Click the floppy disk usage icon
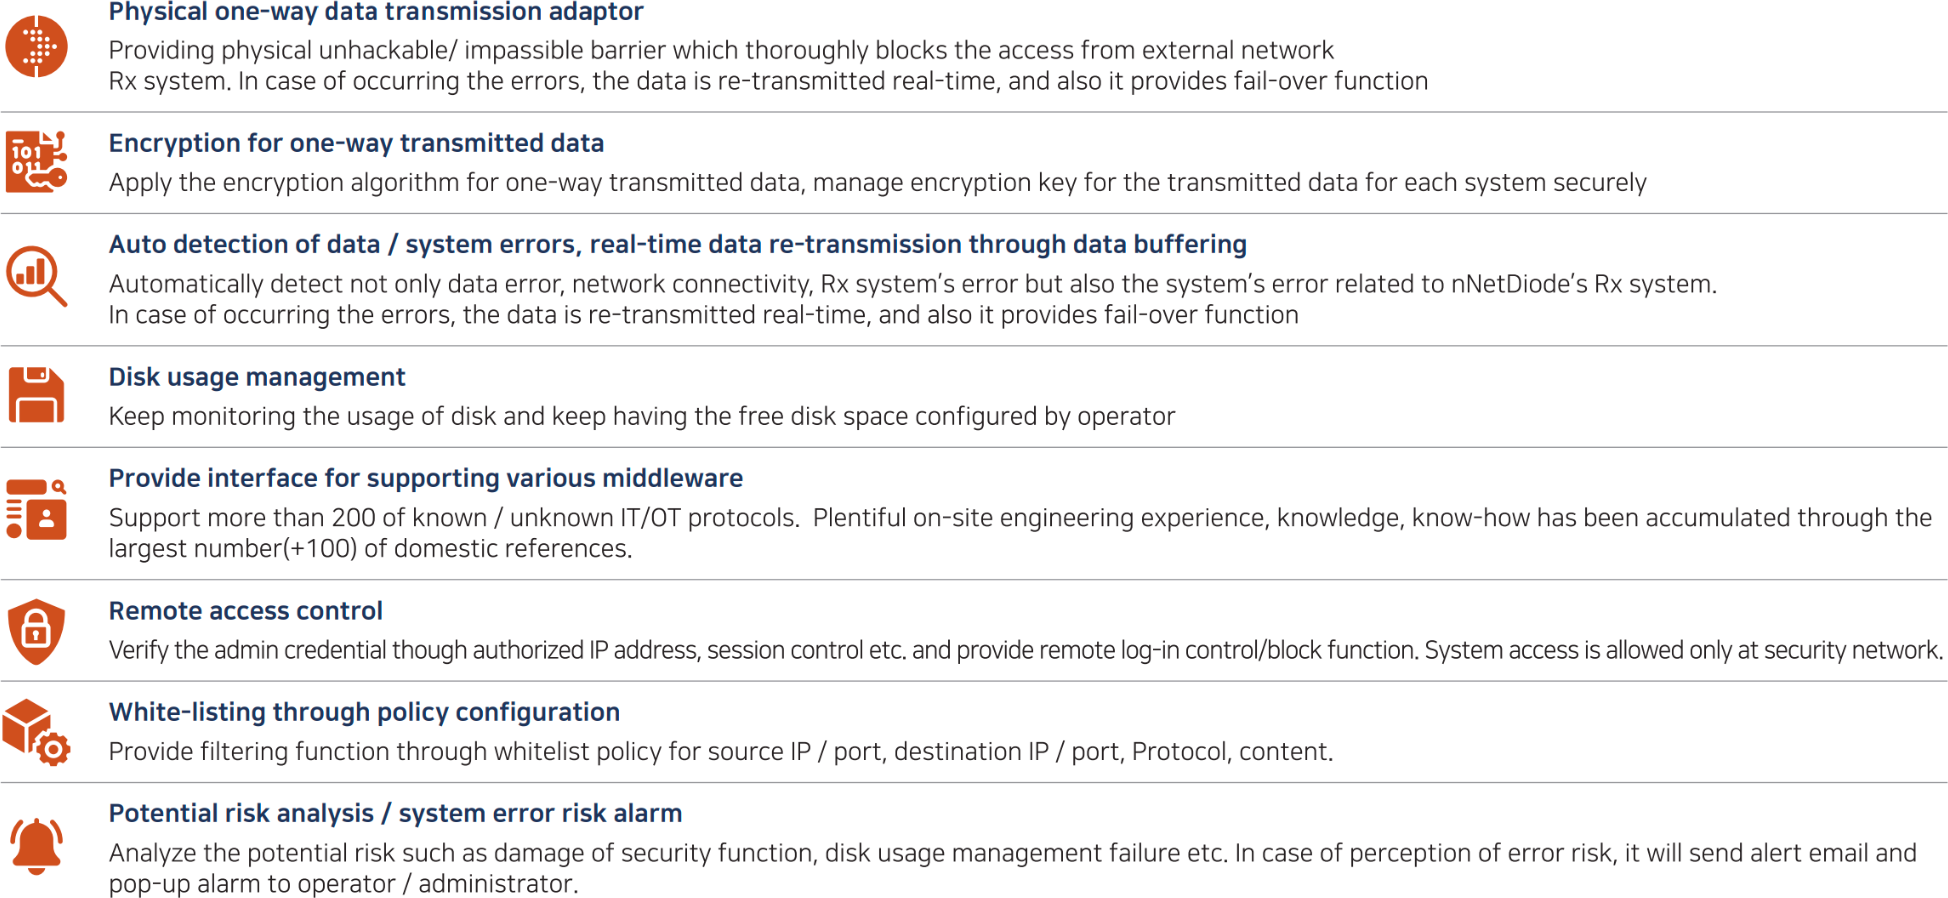Screen dimensions: 1948x898 37,395
